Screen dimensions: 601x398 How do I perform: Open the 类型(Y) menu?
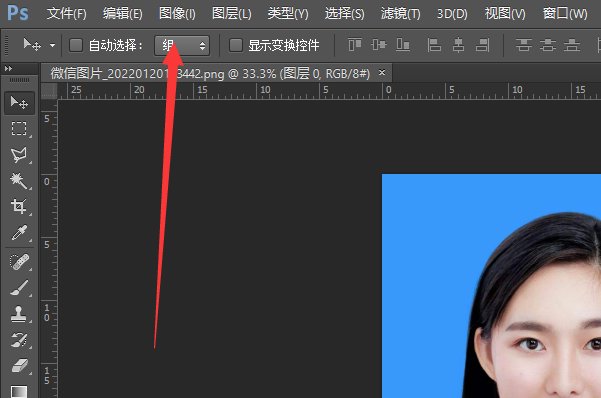pos(288,14)
